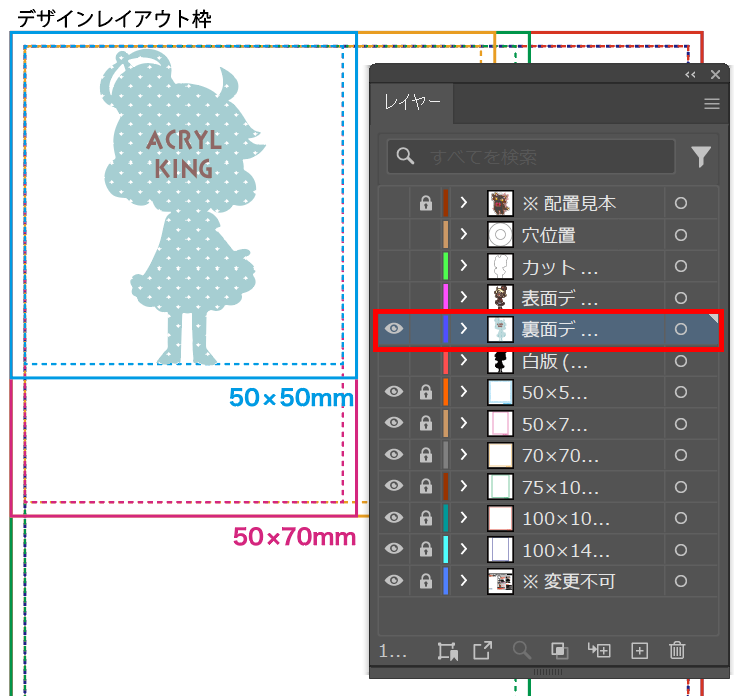Expand the カット layer contents
This screenshot has height=696, width=734.
464,267
